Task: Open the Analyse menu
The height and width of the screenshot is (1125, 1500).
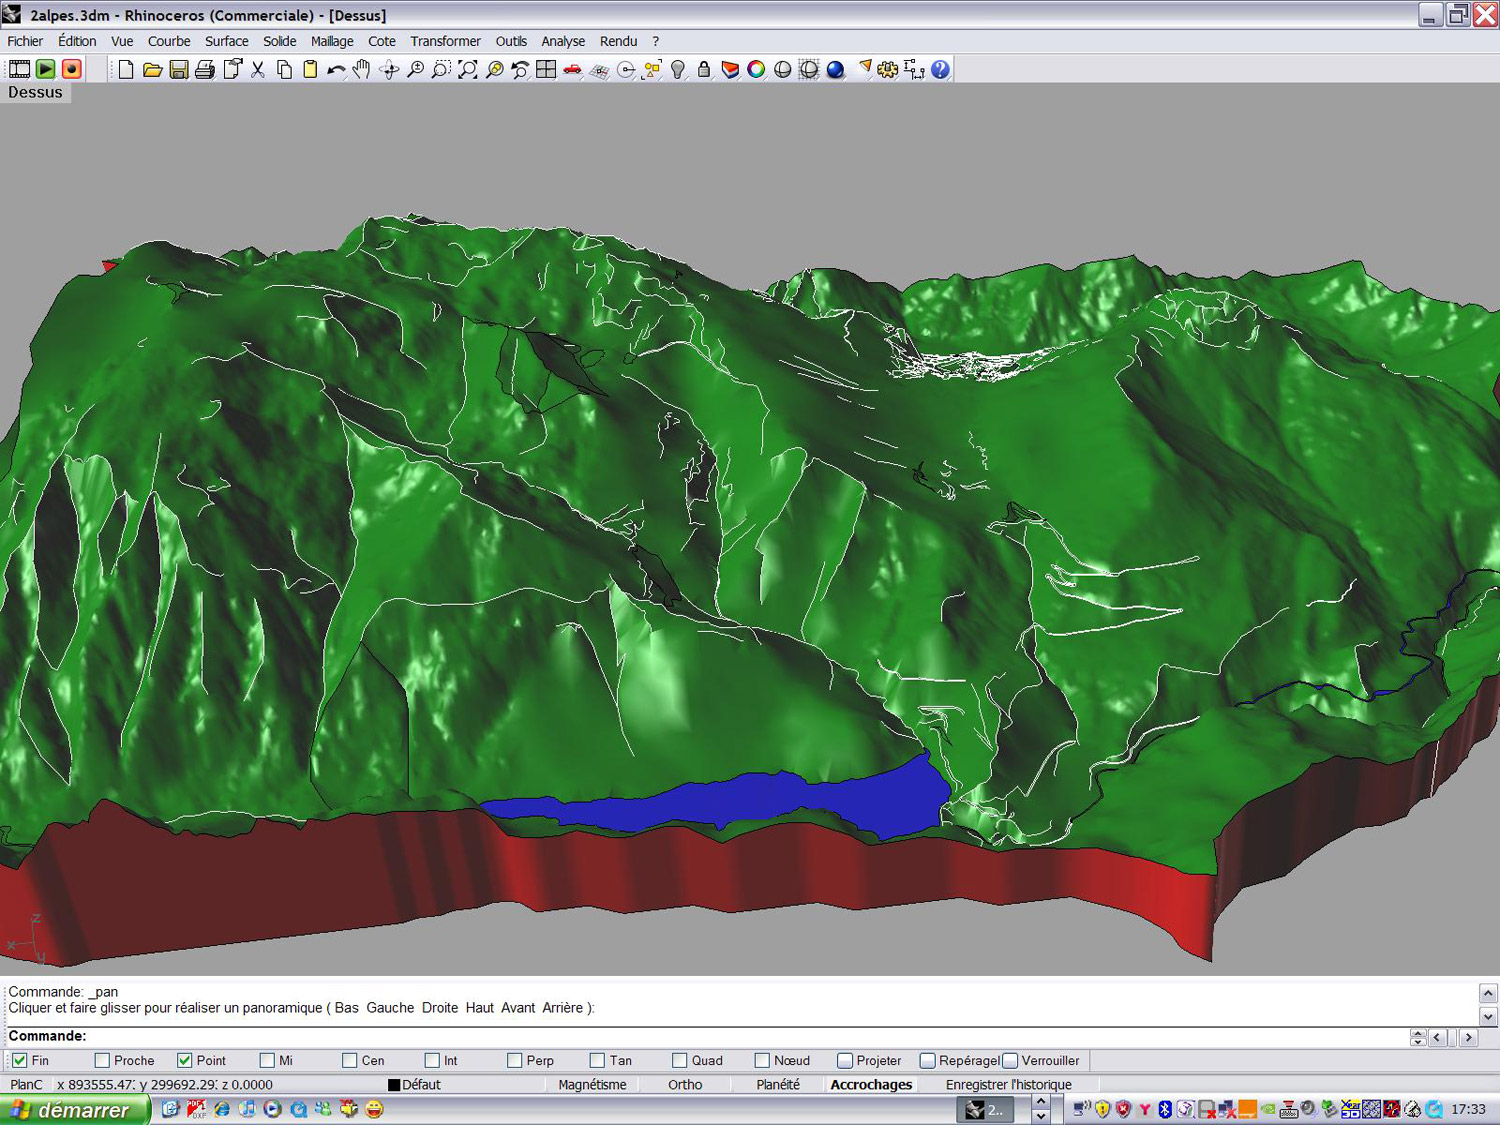Action: tap(562, 41)
